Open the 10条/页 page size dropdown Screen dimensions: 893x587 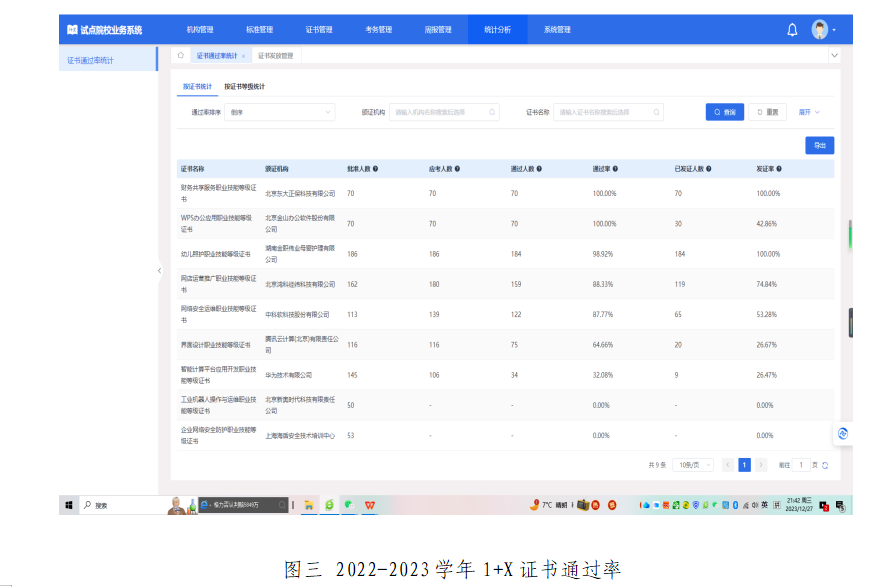point(693,465)
